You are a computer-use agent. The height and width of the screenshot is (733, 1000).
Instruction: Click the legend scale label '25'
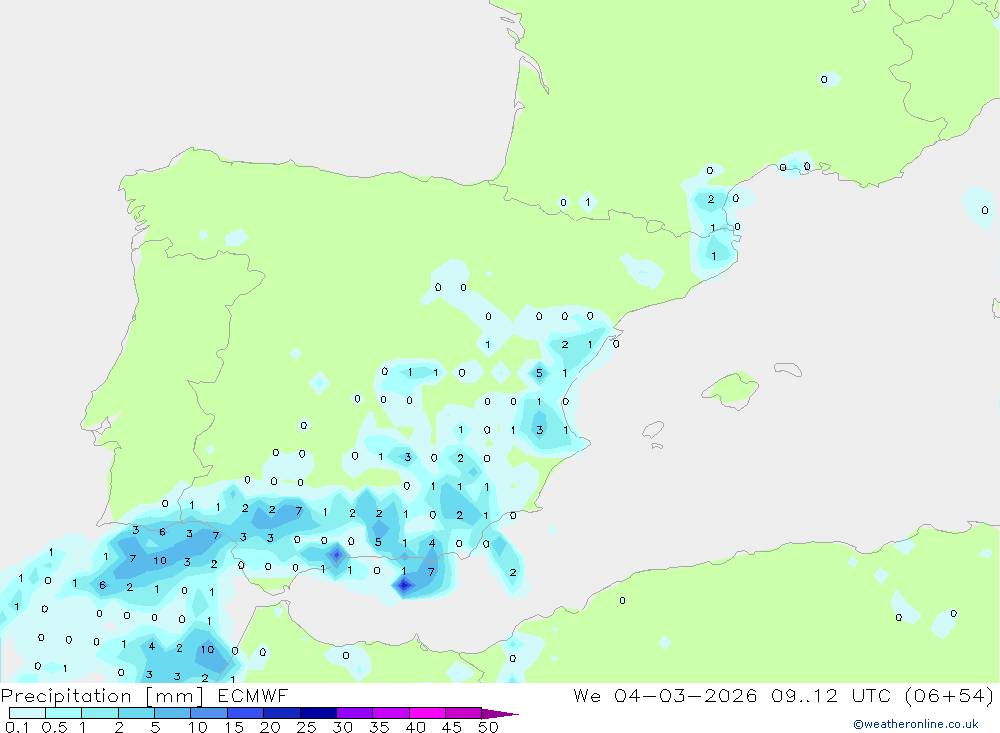(x=307, y=727)
